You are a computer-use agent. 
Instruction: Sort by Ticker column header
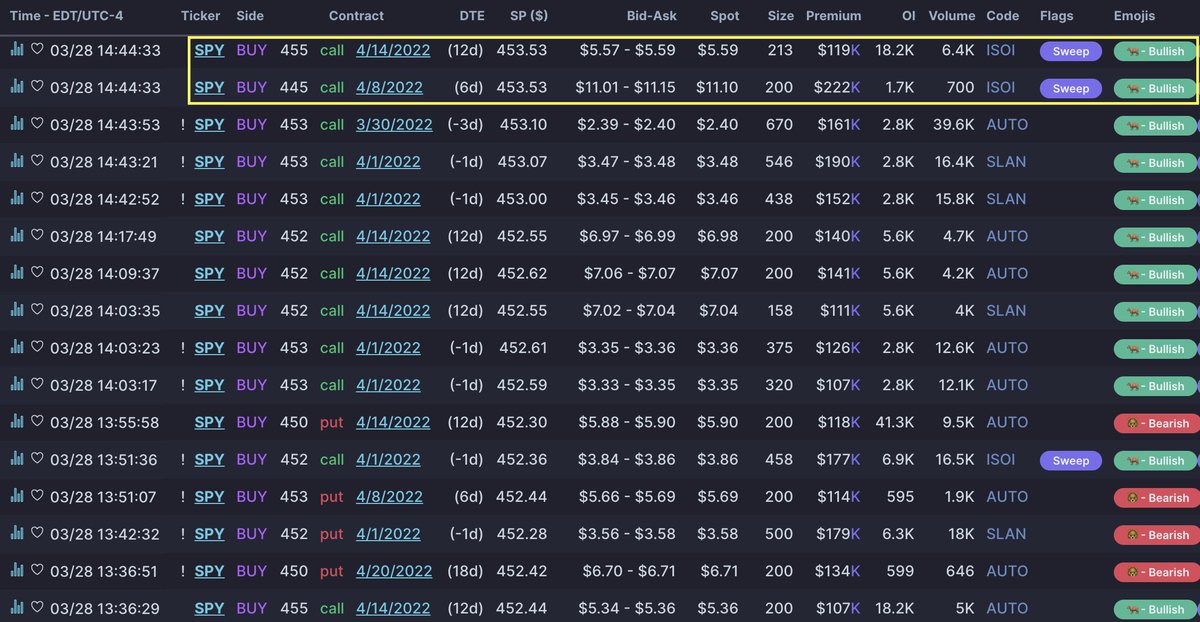pos(201,16)
